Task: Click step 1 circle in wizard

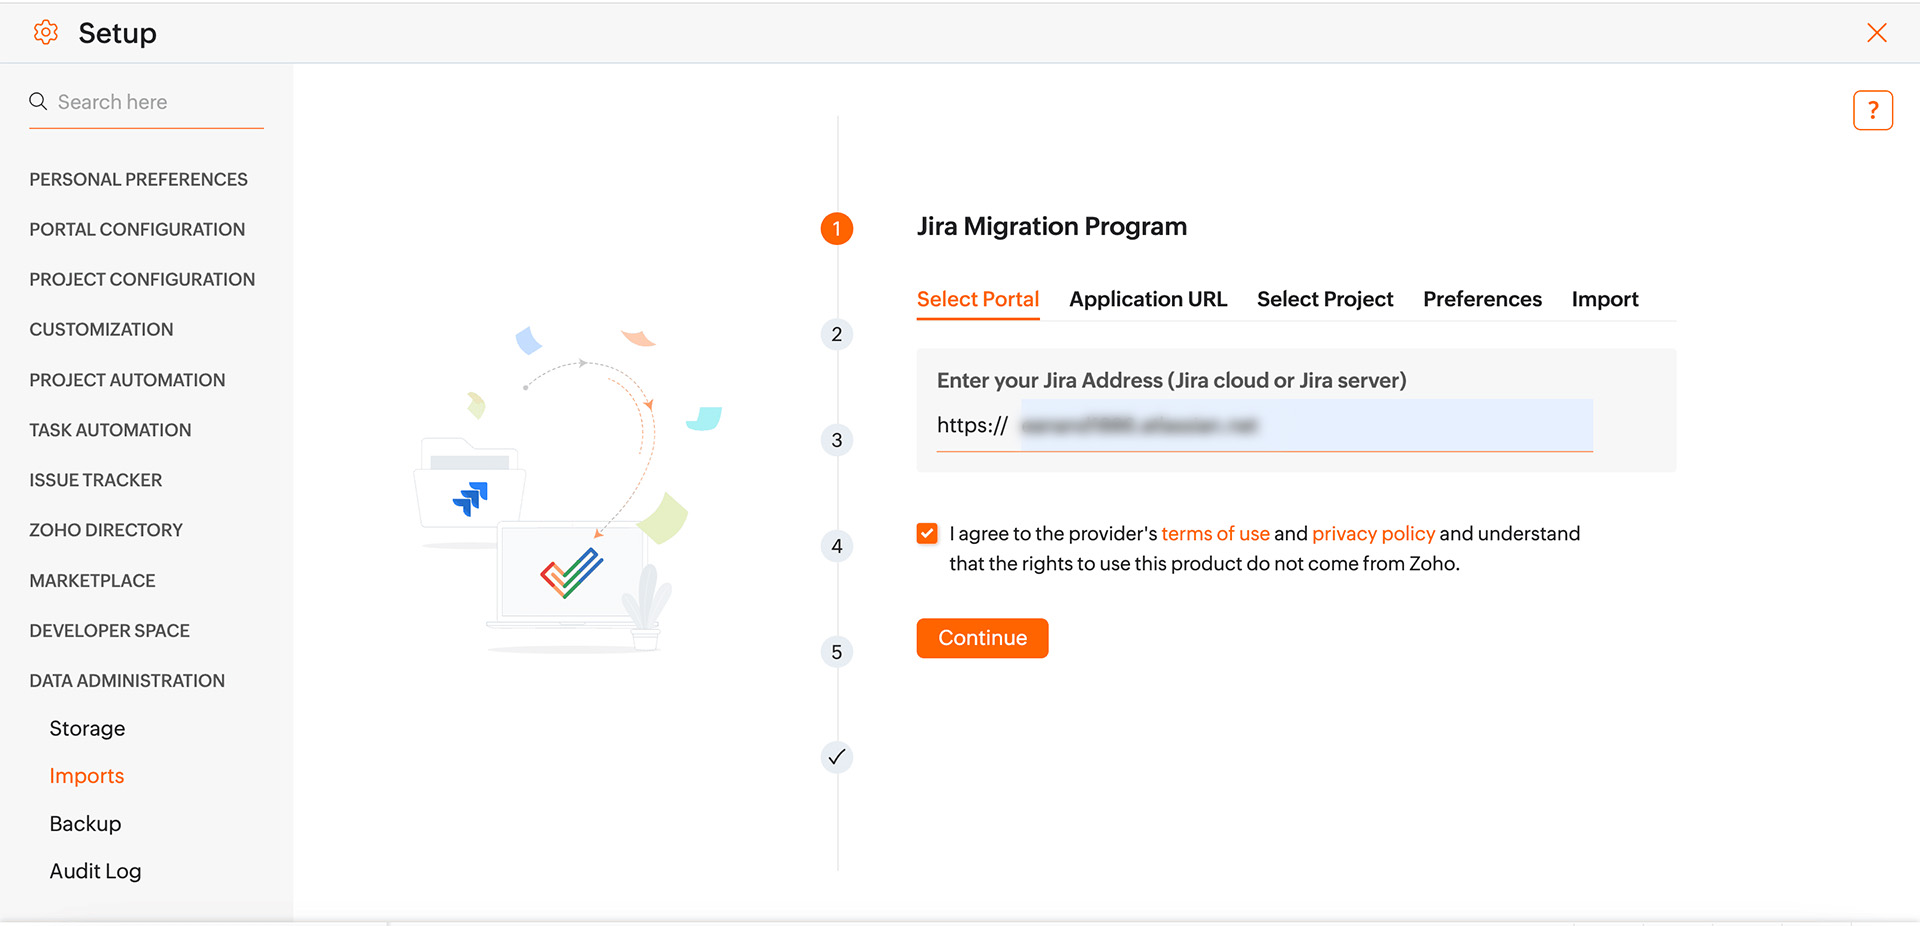Action: pyautogui.click(x=837, y=229)
